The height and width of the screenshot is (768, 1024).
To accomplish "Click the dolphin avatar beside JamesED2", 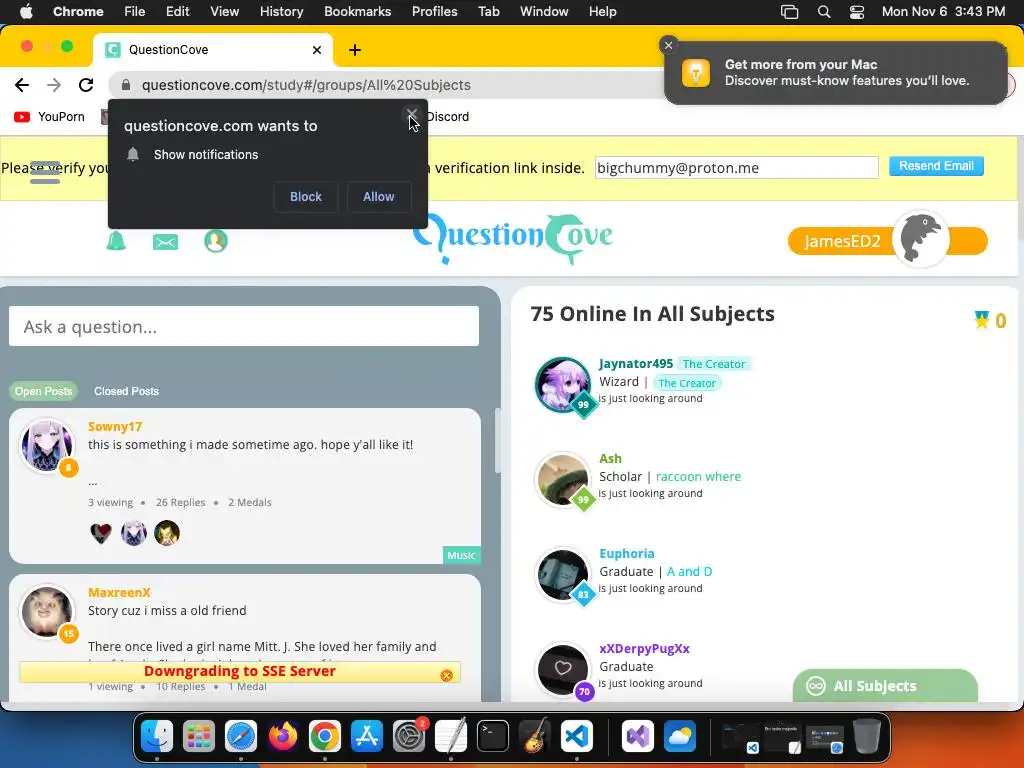I will point(921,239).
